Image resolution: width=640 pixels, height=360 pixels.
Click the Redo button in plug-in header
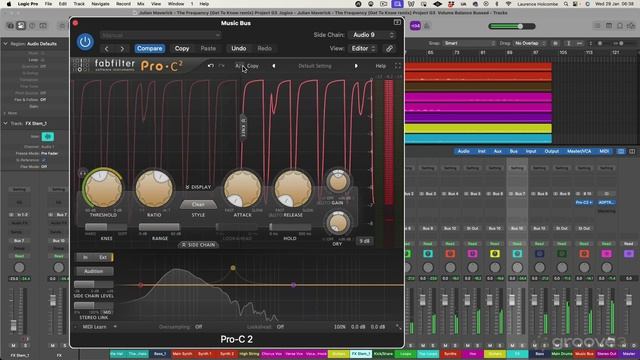[x=264, y=49]
